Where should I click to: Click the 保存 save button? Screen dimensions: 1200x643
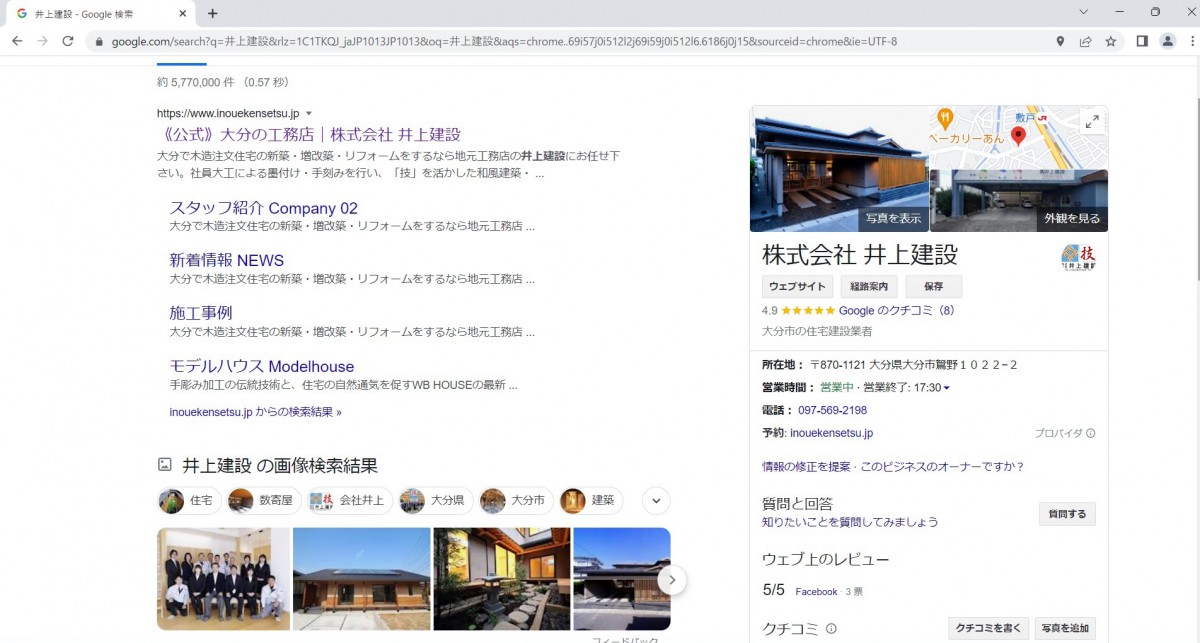[934, 287]
